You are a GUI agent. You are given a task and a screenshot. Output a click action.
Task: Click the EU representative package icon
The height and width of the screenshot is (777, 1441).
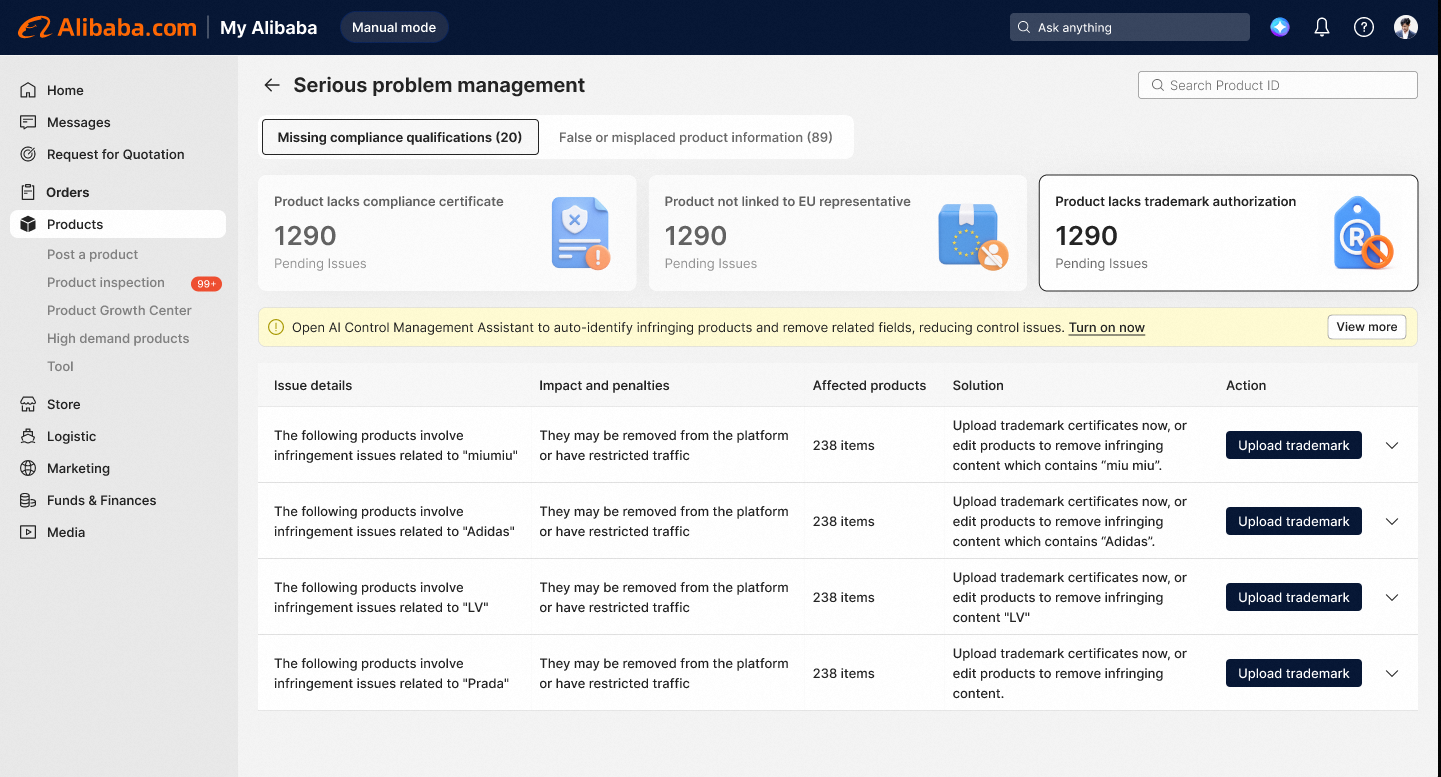pos(972,236)
